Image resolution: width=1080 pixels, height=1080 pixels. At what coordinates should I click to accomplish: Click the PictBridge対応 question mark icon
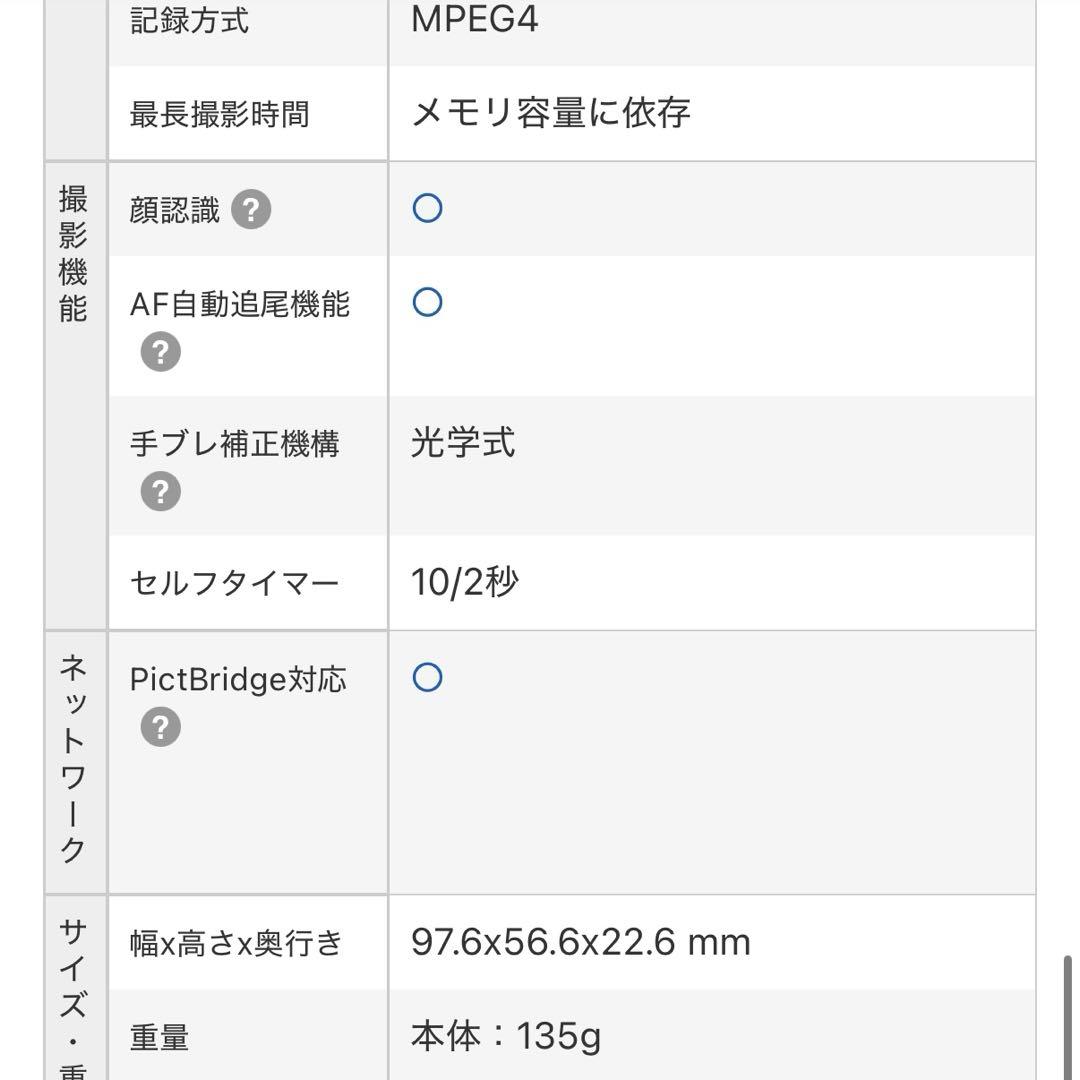161,726
